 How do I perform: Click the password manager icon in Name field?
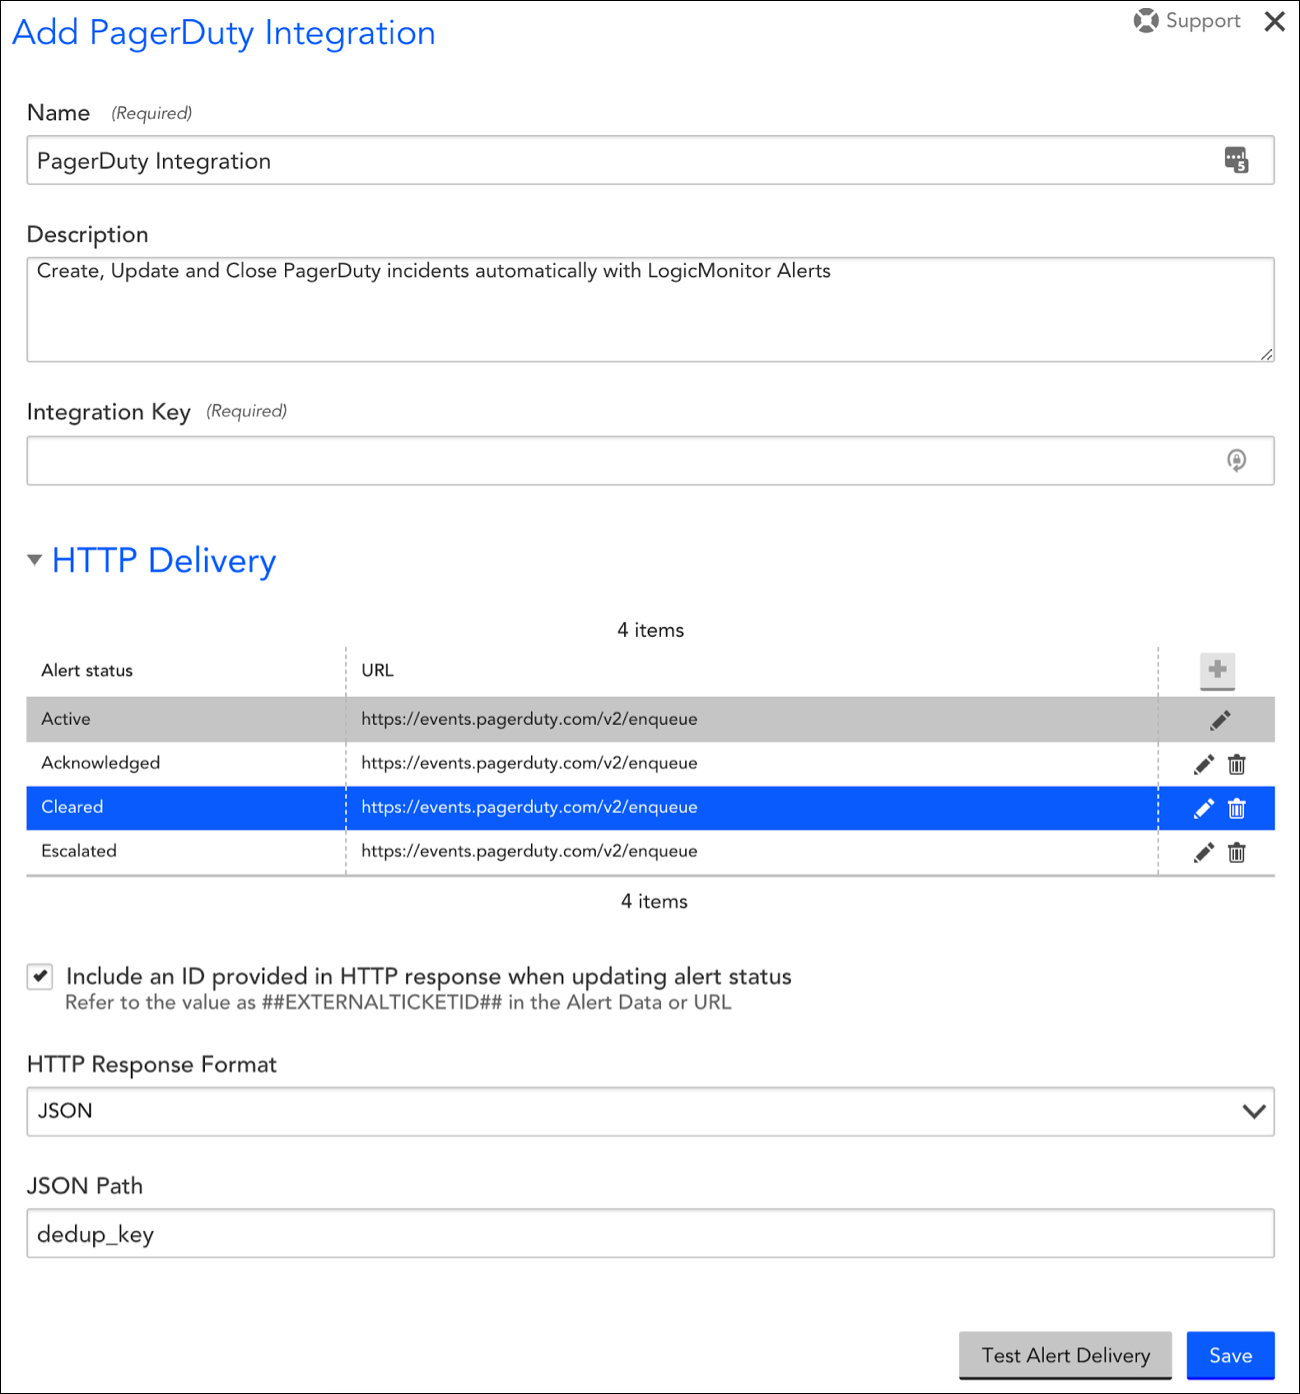pos(1237,160)
